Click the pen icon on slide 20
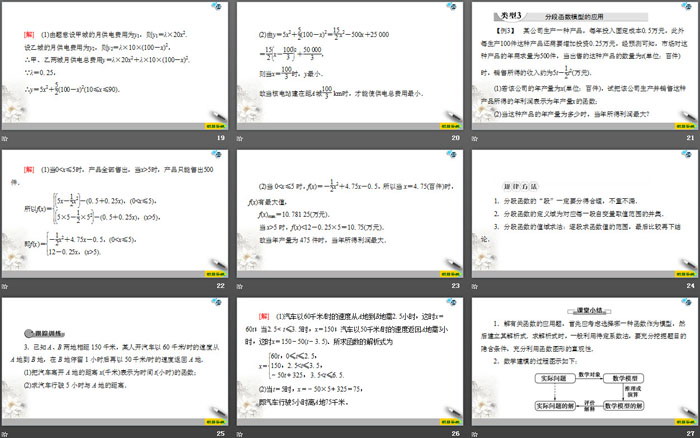The height and width of the screenshot is (438, 700). (453, 116)
